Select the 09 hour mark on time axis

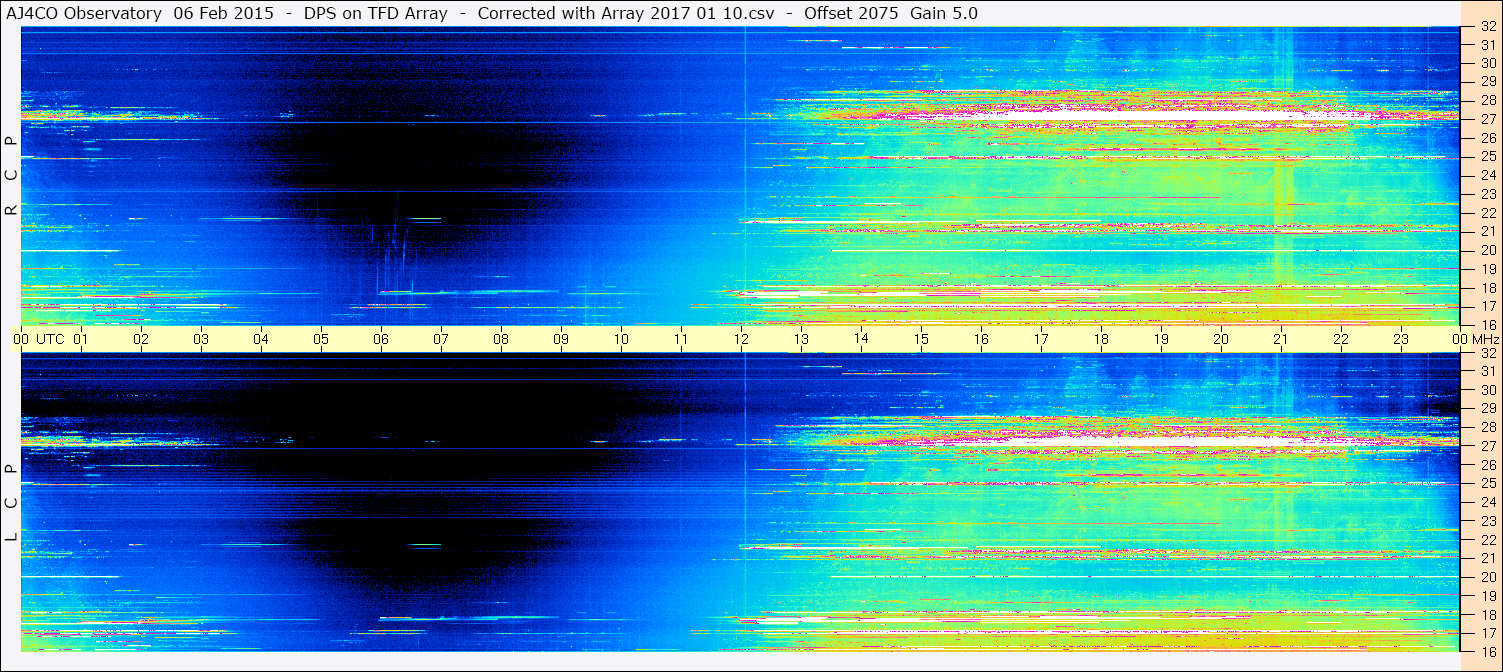click(x=561, y=339)
